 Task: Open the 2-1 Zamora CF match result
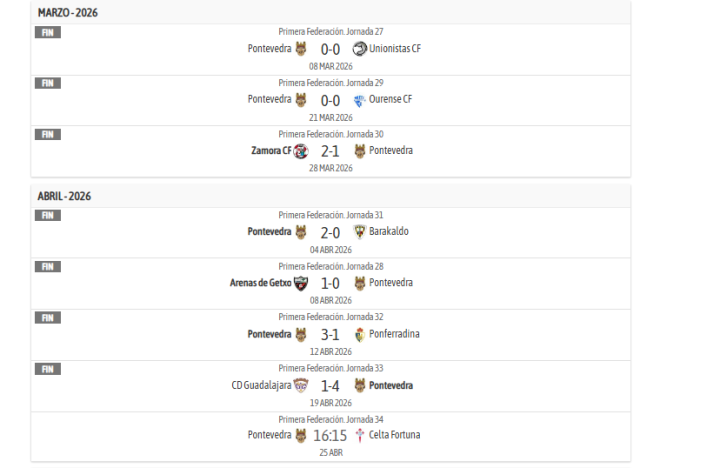point(330,151)
